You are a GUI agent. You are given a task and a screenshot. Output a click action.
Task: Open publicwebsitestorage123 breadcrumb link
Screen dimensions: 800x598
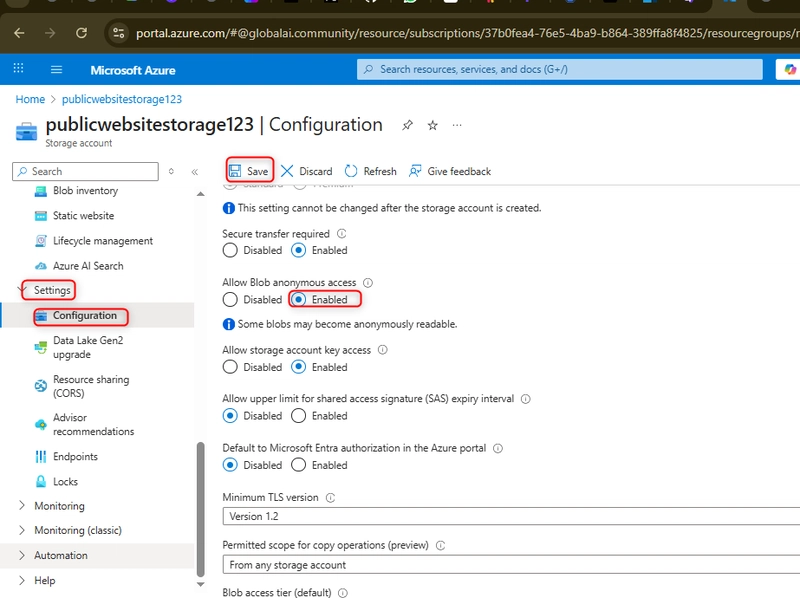tap(122, 99)
